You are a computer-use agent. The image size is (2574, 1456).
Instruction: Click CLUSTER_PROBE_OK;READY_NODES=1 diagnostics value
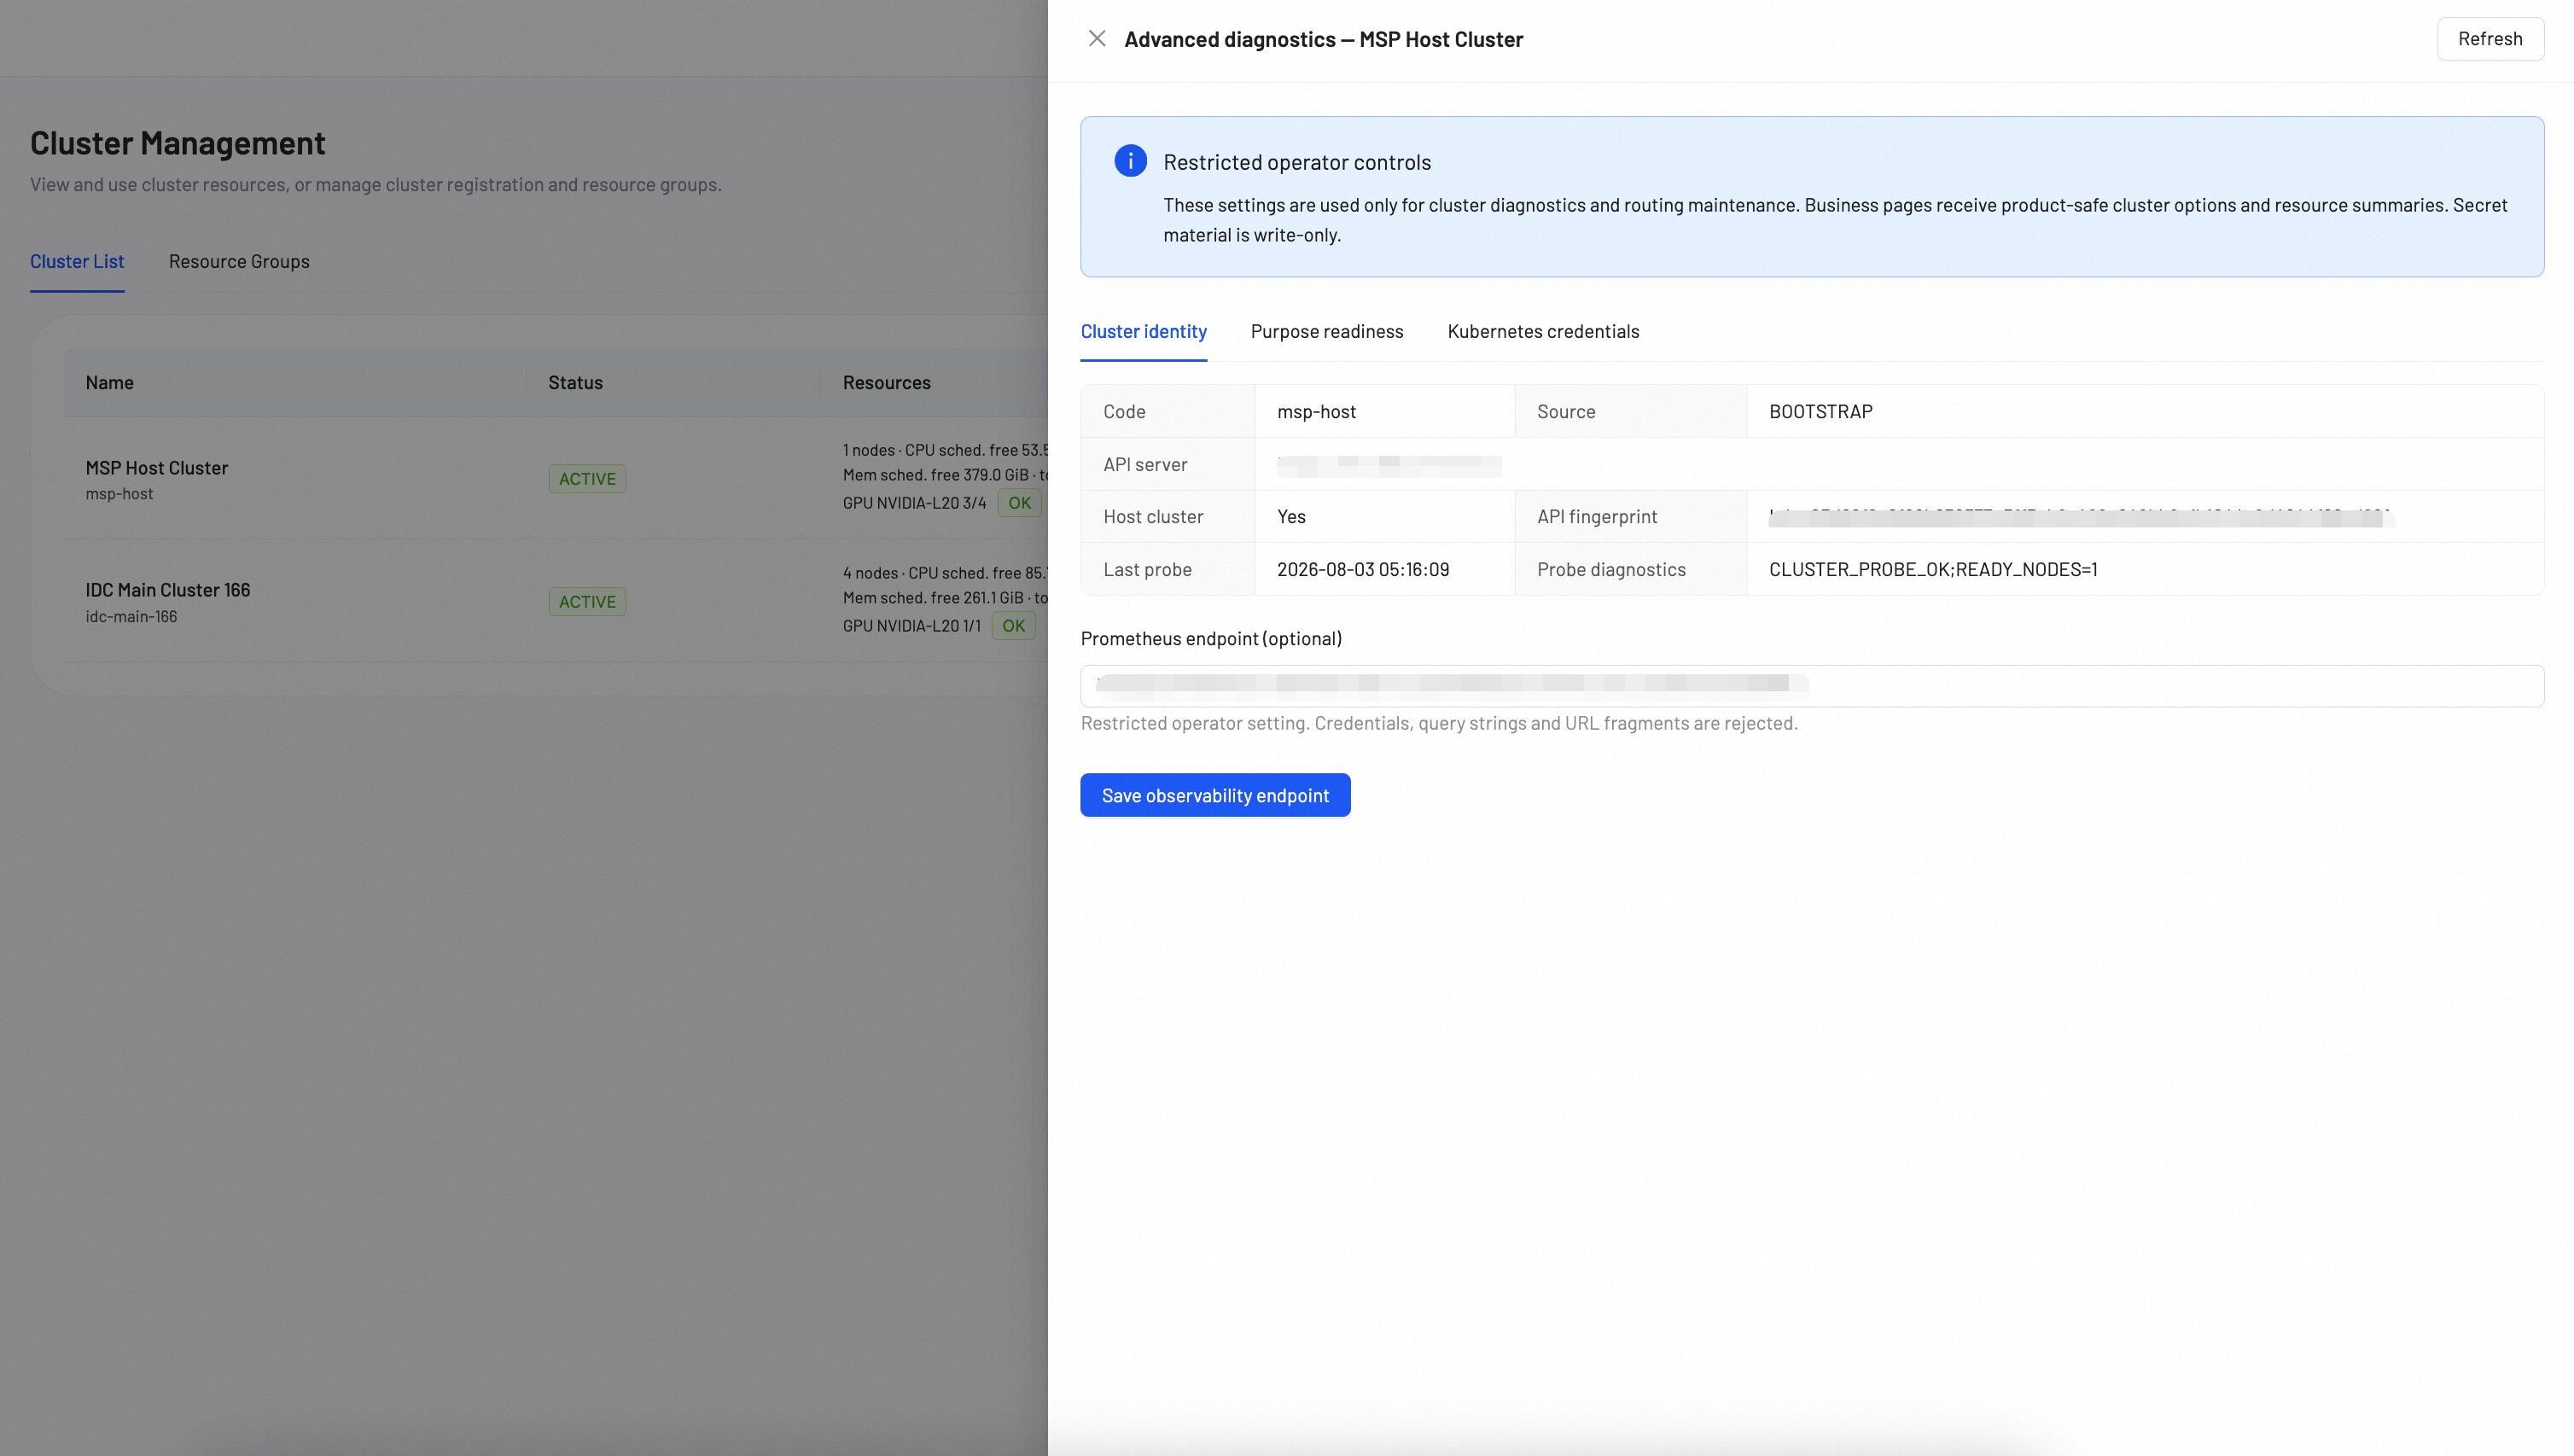(x=1932, y=570)
